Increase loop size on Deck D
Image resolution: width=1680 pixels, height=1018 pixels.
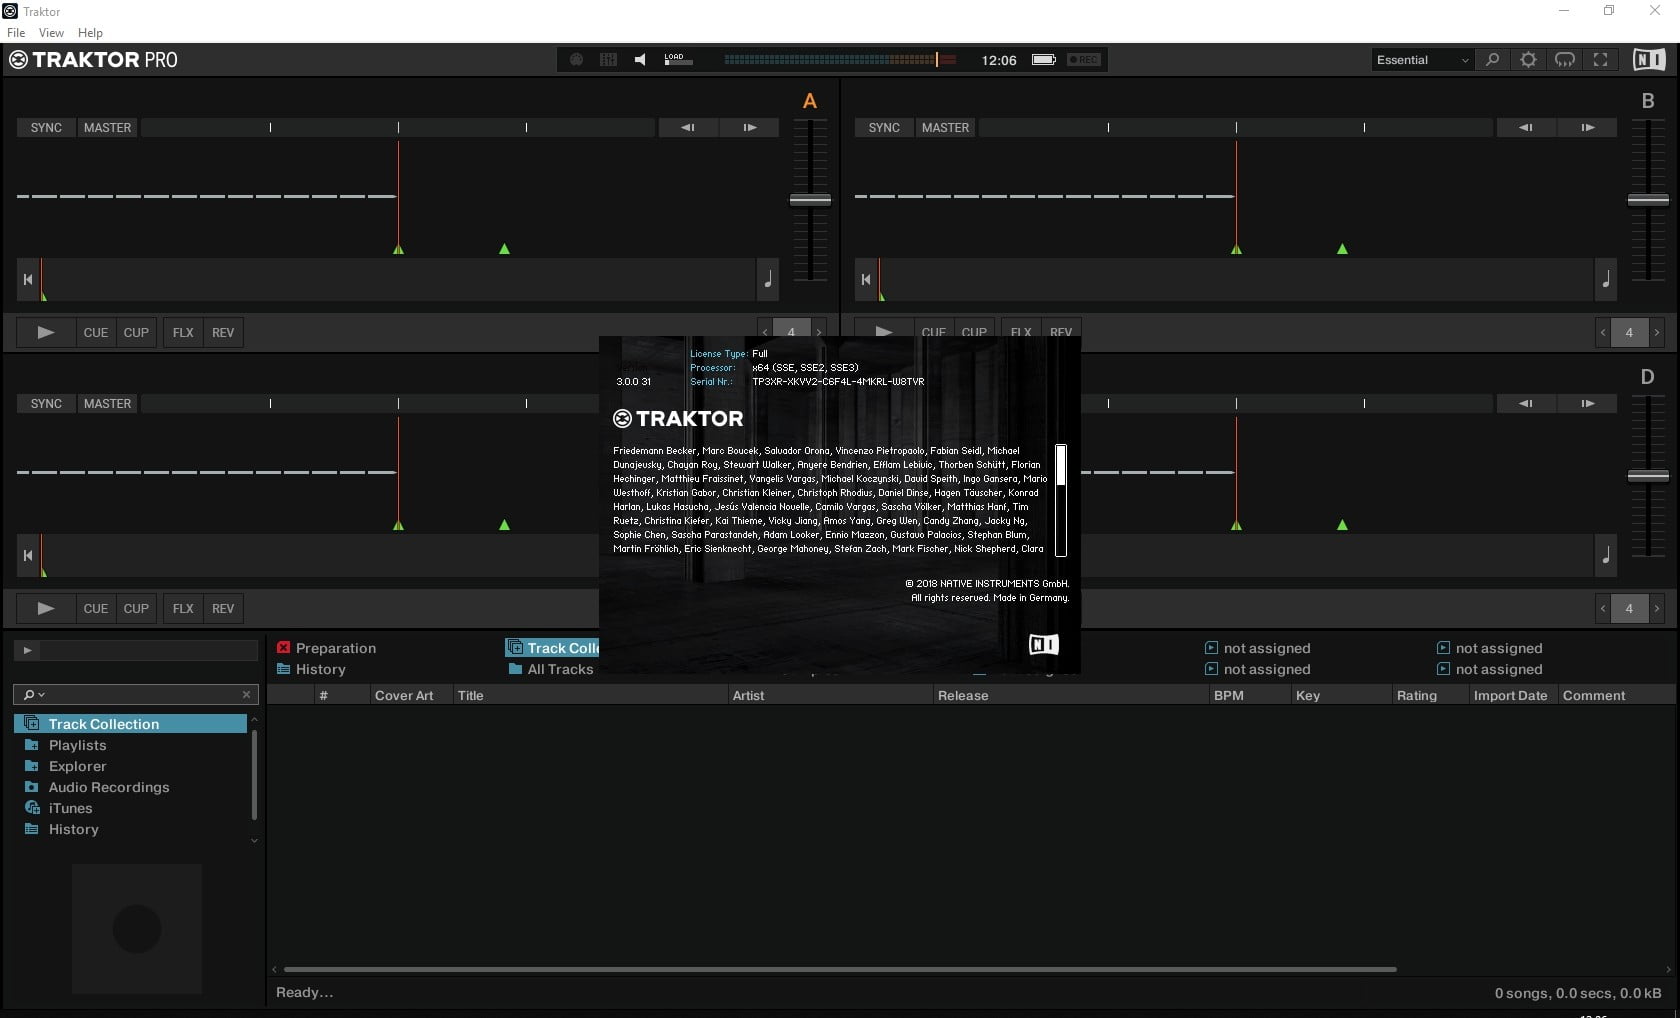[x=1657, y=609]
